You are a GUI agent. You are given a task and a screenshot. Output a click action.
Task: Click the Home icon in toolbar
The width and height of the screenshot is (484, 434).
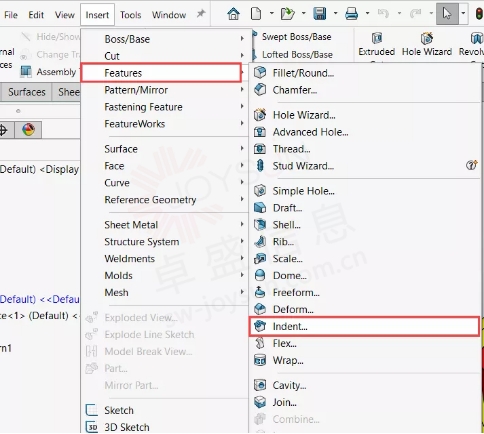pyautogui.click(x=233, y=14)
